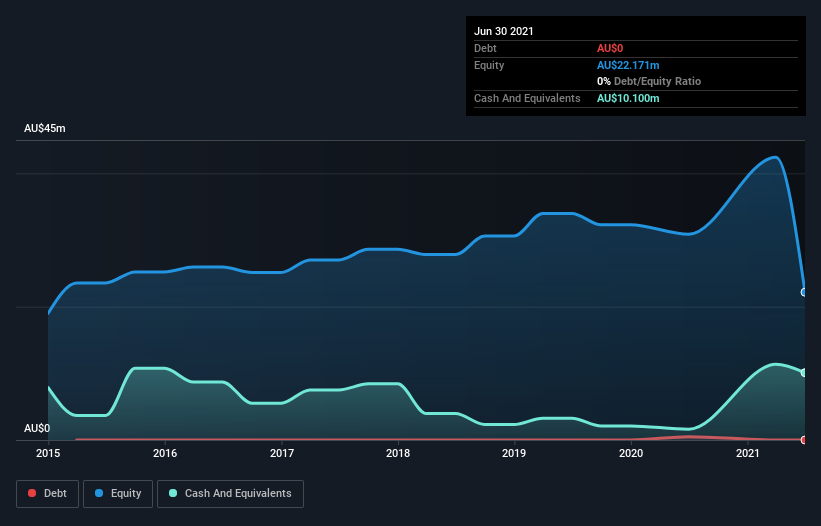Click the AU$10.100m cash value in tooltip
The height and width of the screenshot is (526, 821).
point(628,98)
